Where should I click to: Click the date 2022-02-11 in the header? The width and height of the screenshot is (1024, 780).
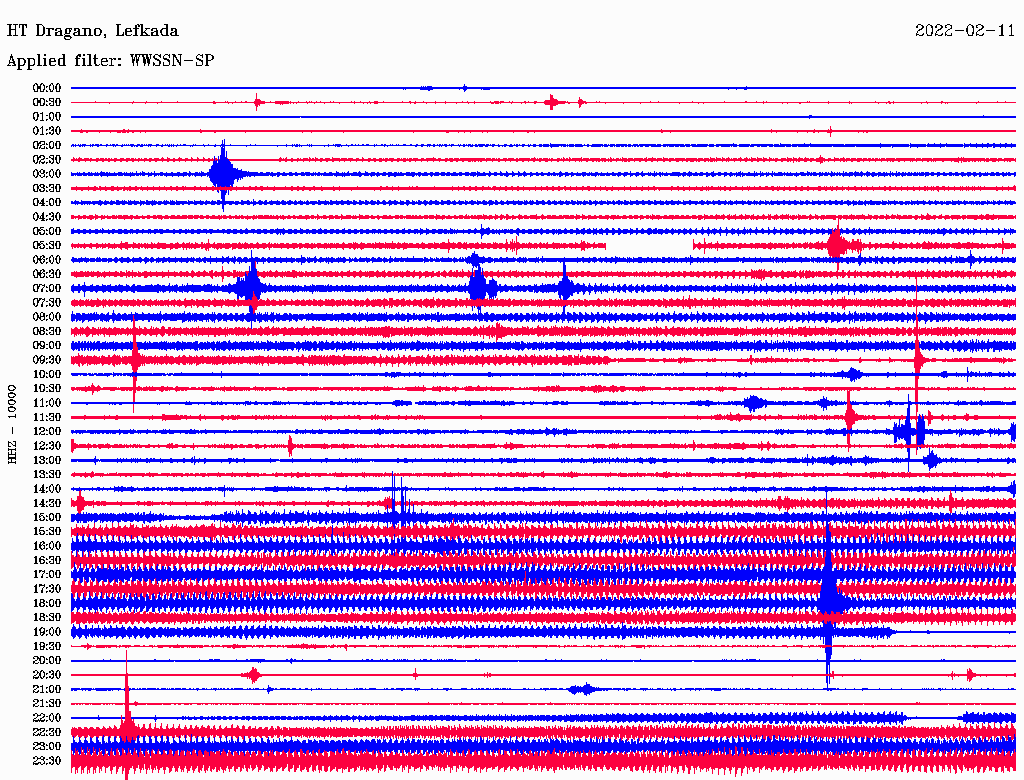[964, 31]
